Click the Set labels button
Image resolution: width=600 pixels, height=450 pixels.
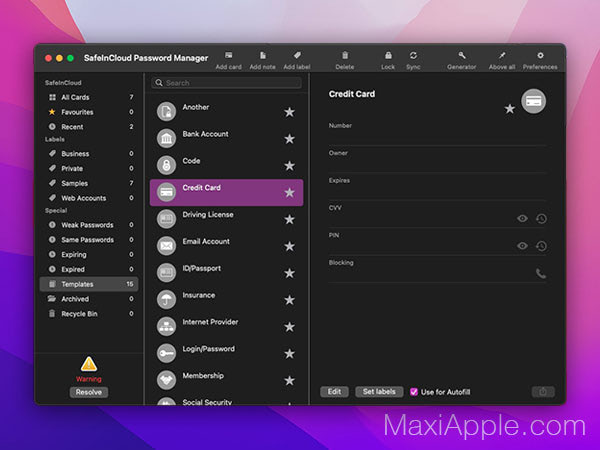coord(379,392)
